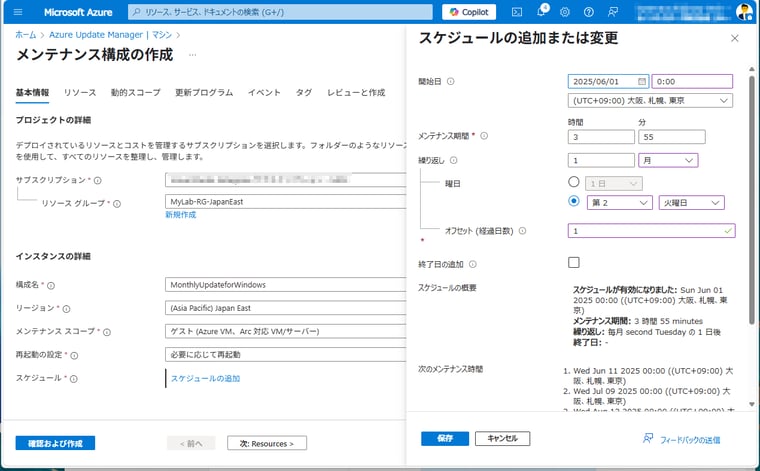This screenshot has height=471, width=760.
Task: Click the schedule panel vertical scrollbar
Action: pos(751,200)
